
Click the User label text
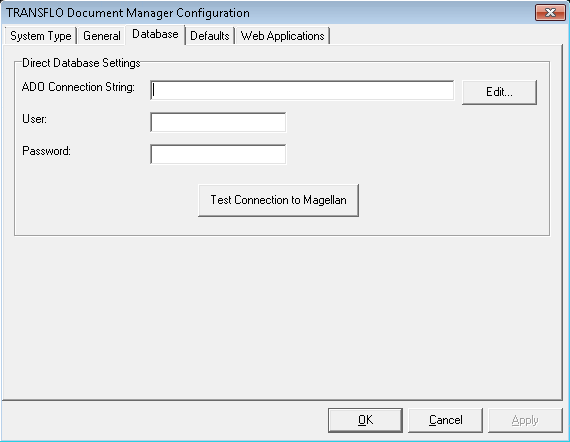pos(35,119)
